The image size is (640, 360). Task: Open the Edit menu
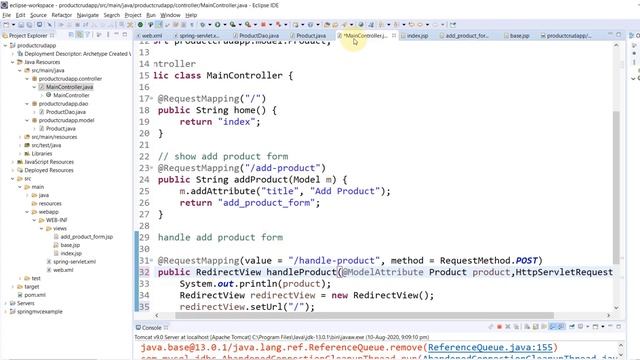click(20, 15)
